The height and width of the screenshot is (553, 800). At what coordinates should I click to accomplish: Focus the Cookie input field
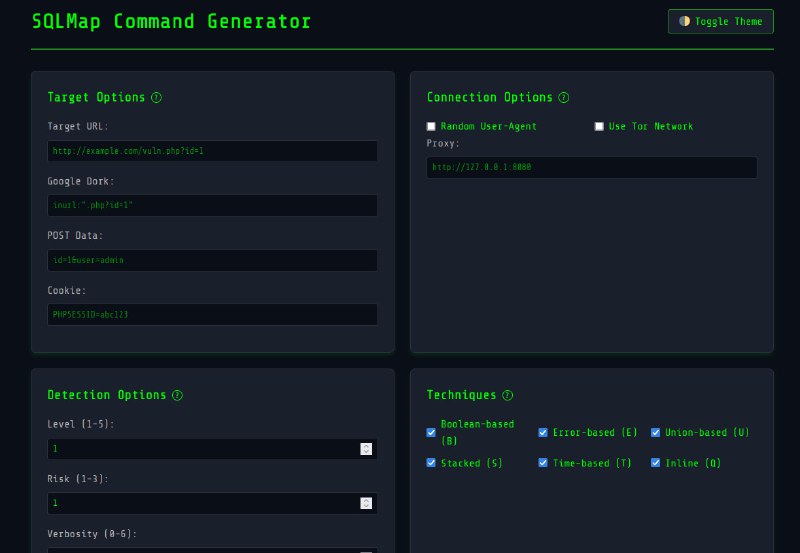(212, 315)
